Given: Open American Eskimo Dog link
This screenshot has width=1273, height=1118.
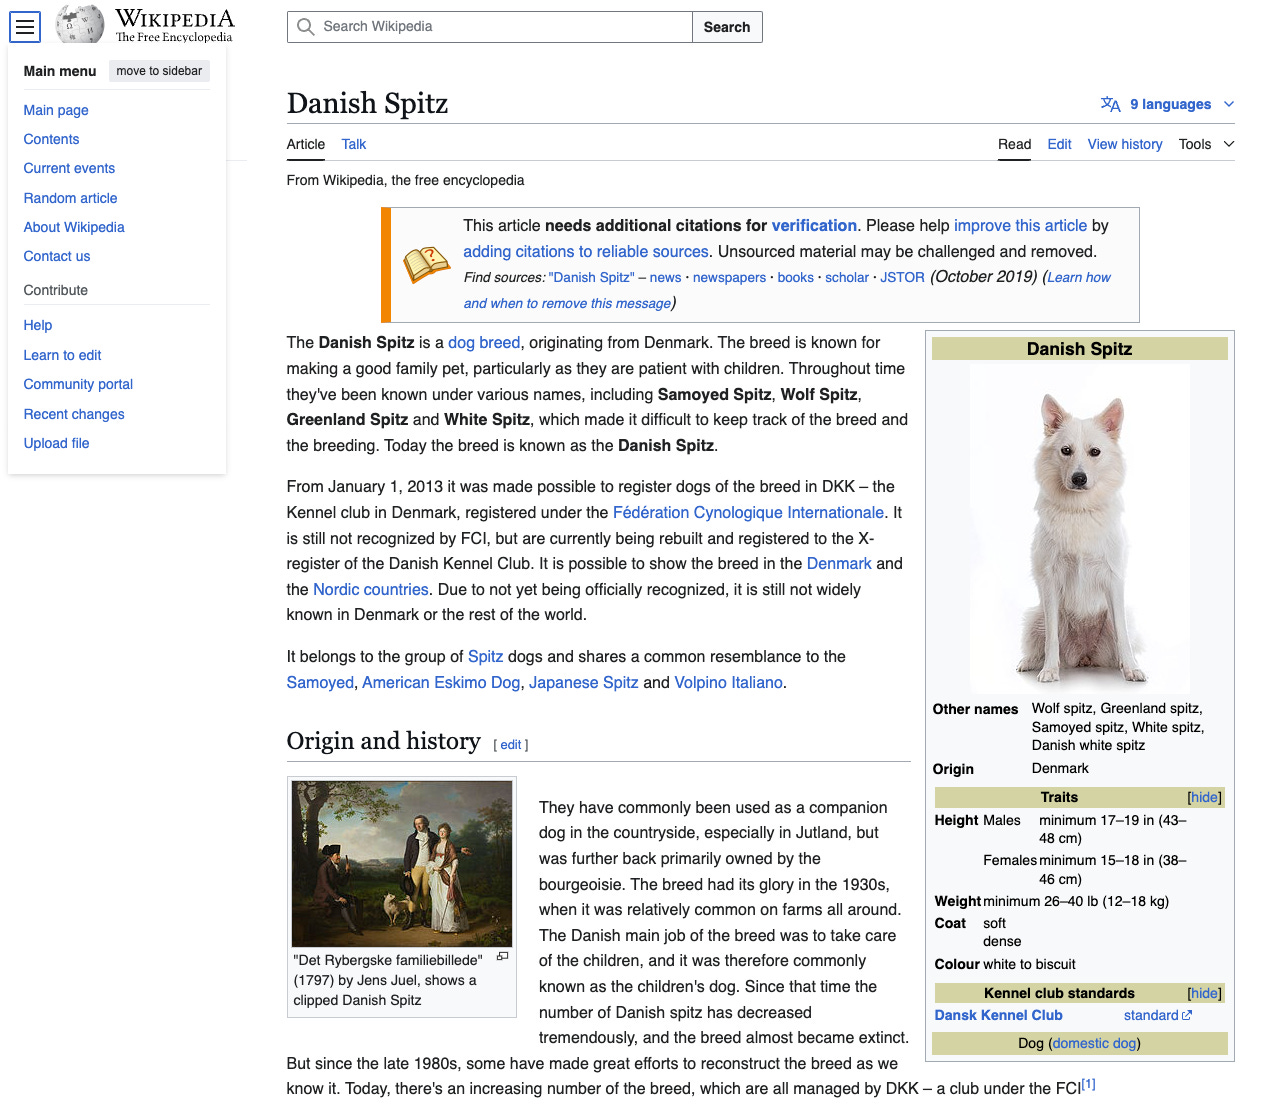Looking at the screenshot, I should (x=441, y=683).
